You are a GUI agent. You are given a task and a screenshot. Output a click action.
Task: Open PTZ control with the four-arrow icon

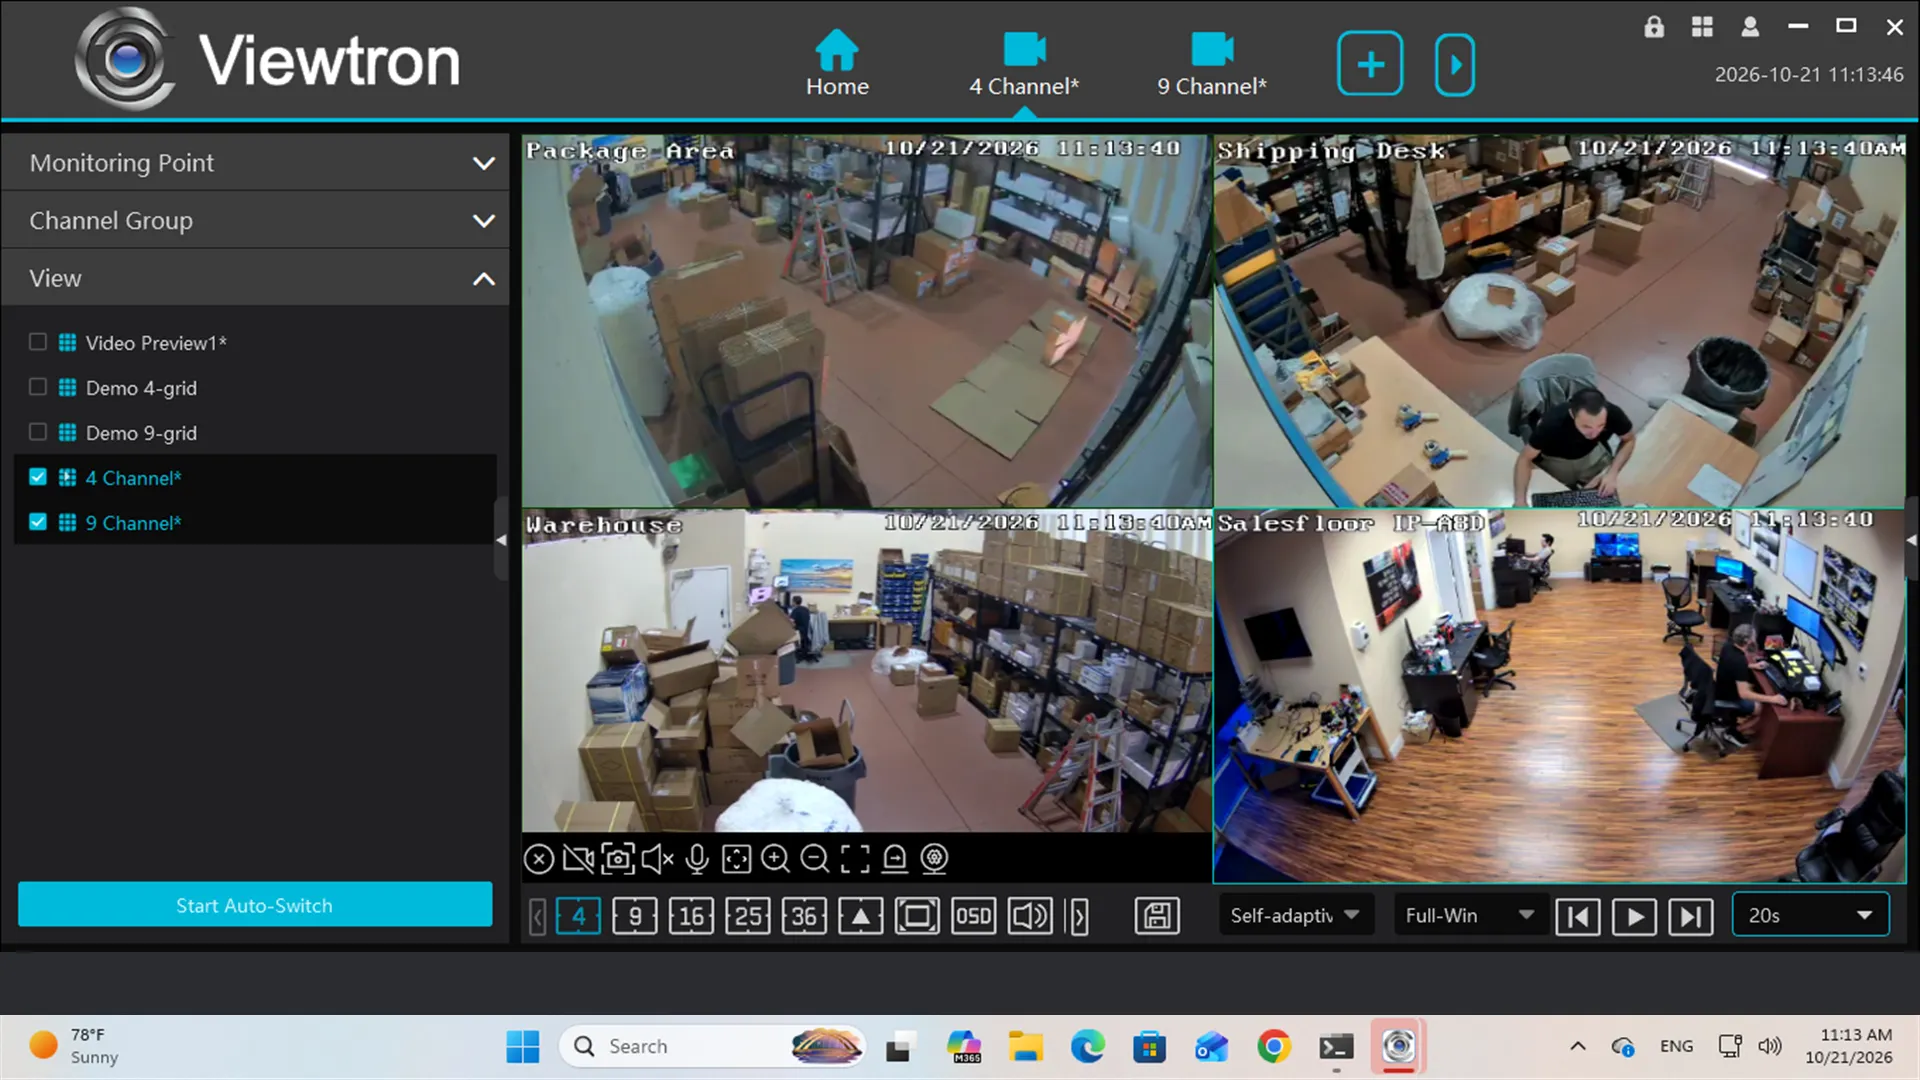point(737,859)
